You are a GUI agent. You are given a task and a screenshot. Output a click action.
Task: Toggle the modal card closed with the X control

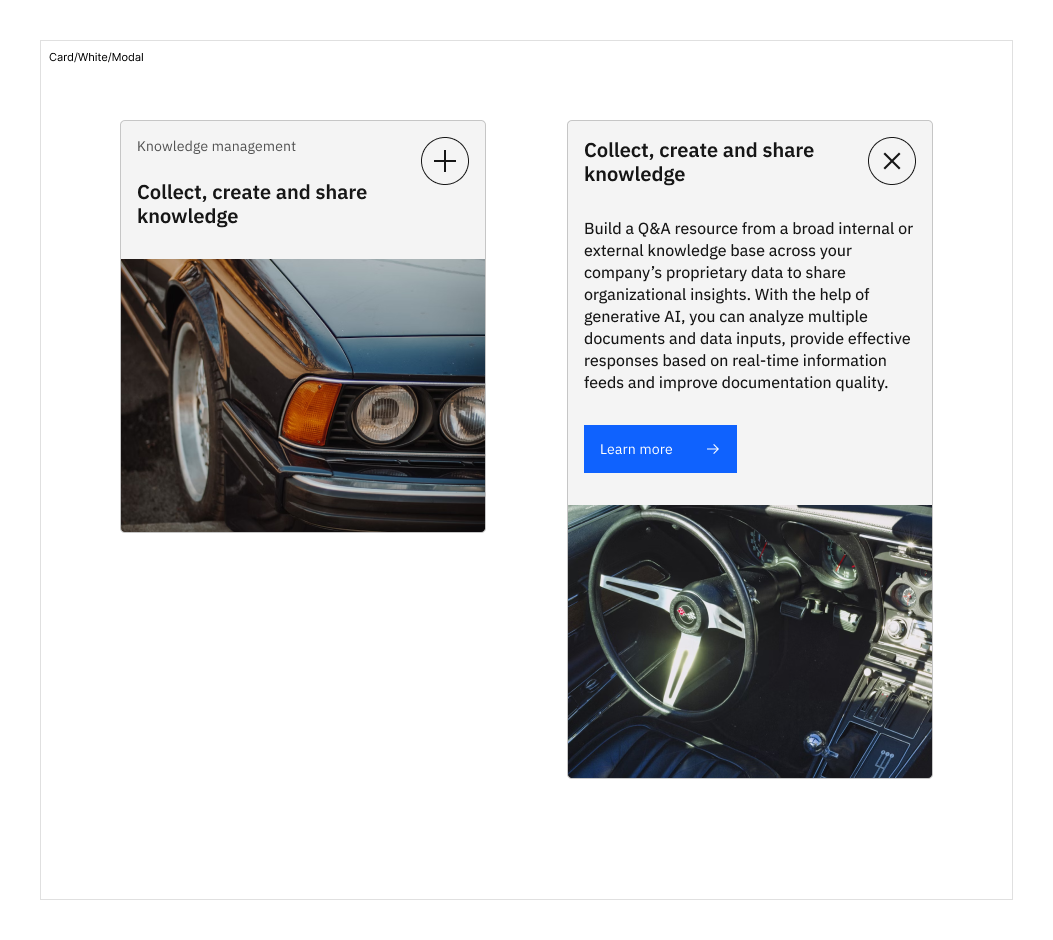[x=891, y=161]
